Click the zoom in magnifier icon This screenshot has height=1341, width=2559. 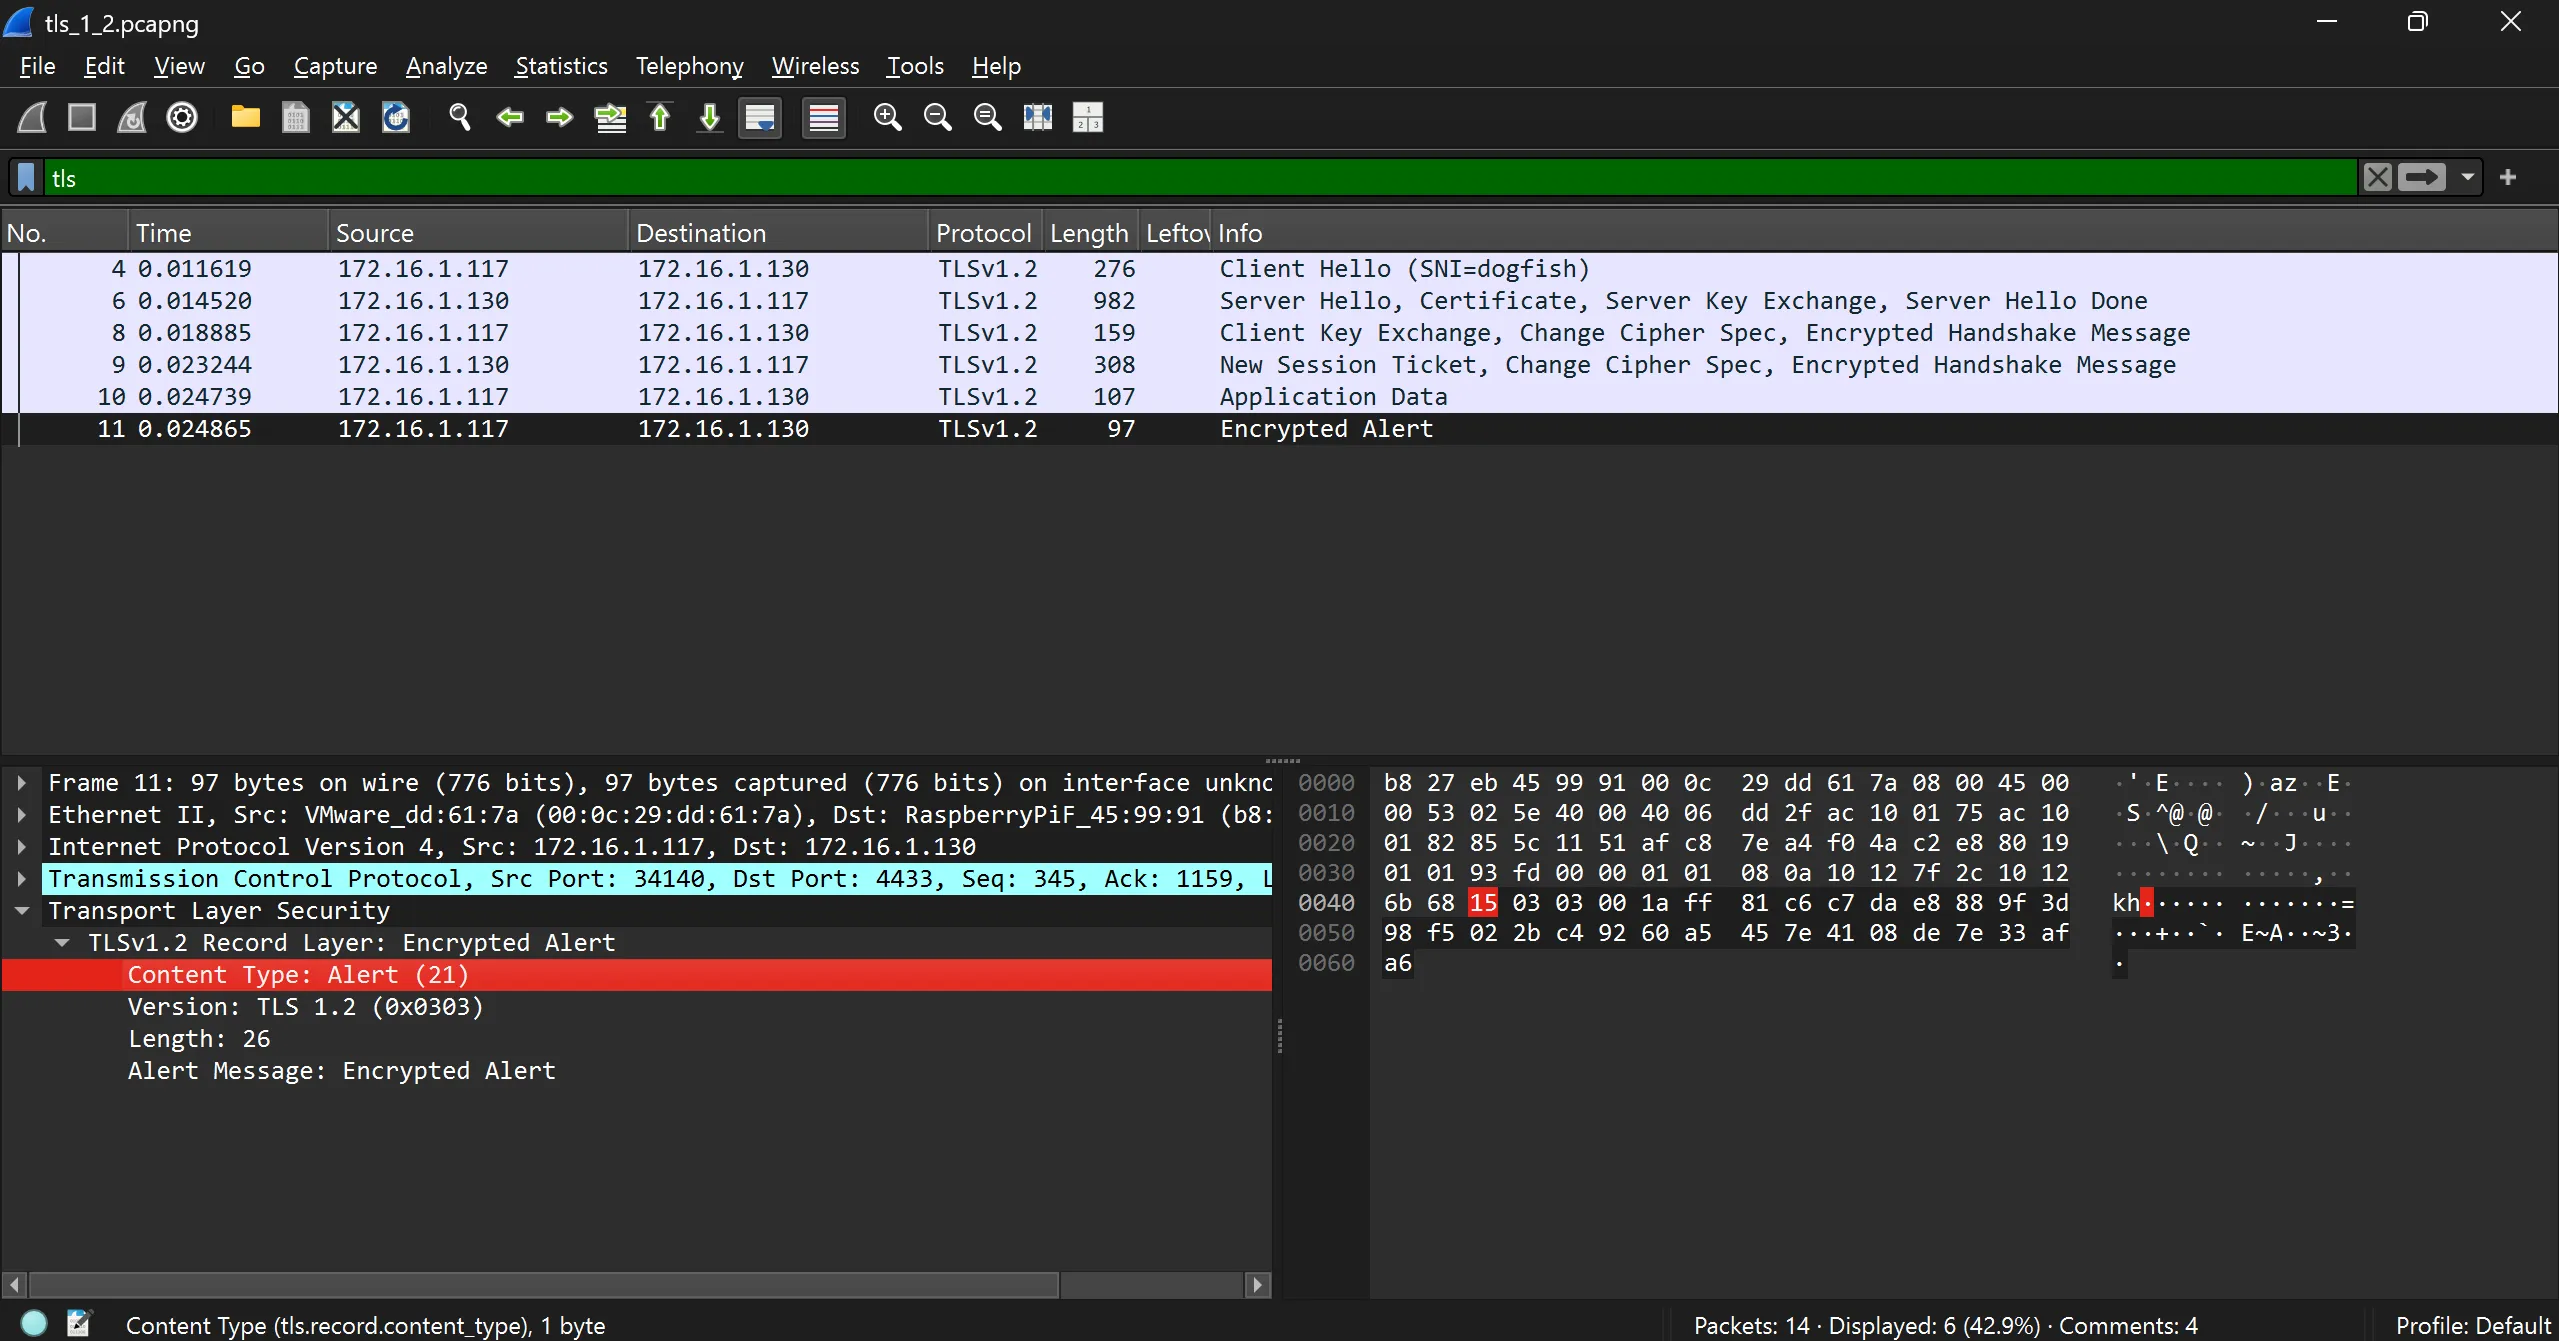click(887, 117)
